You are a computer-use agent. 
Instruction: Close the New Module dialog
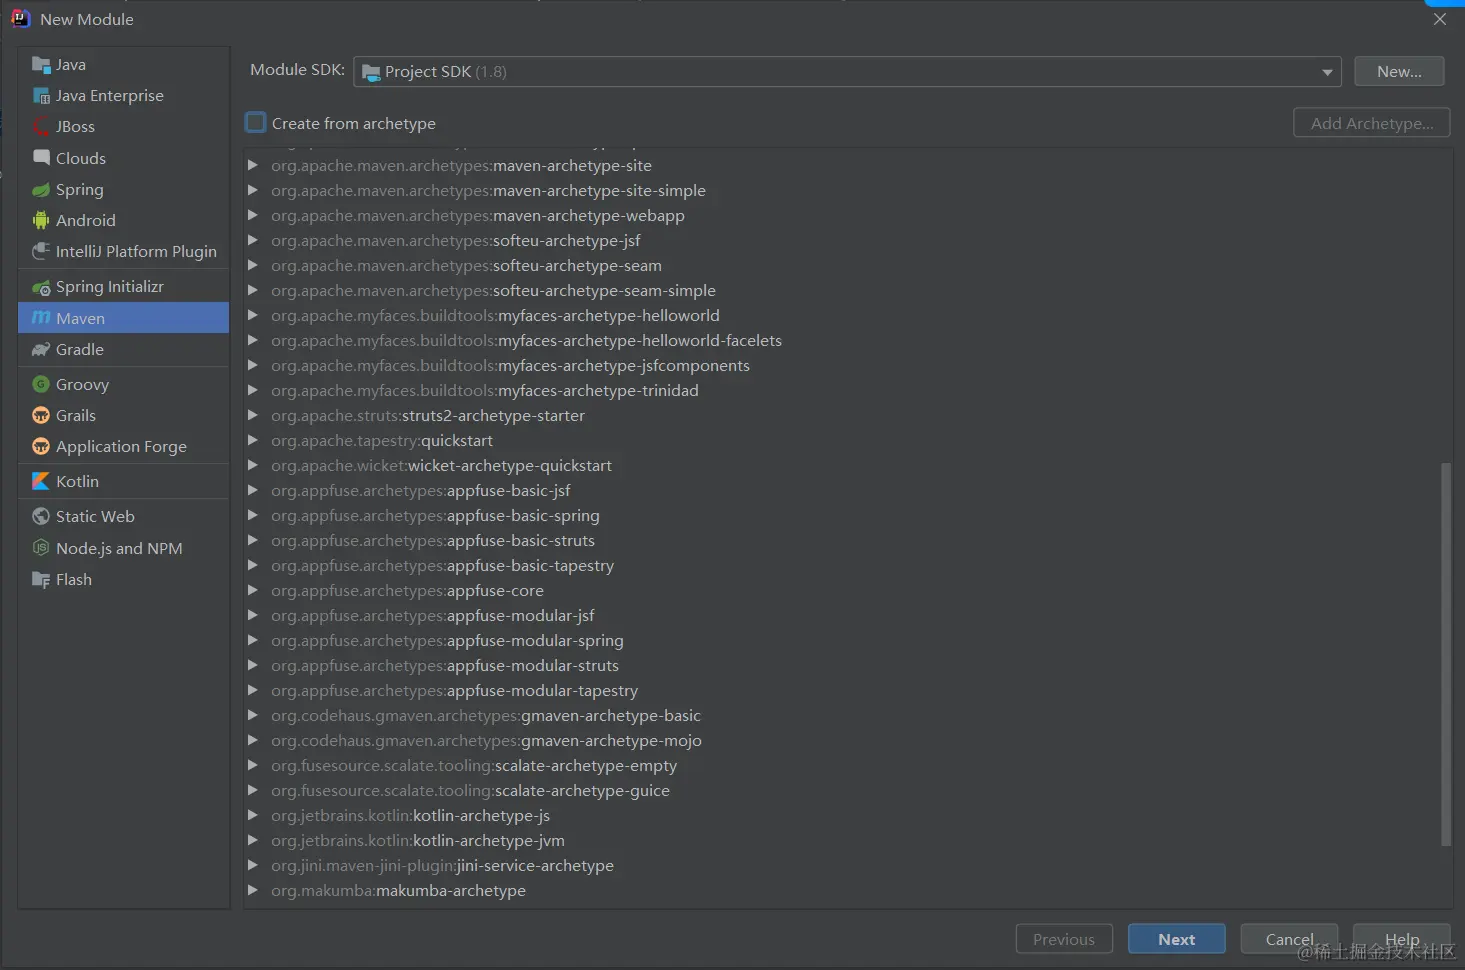coord(1440,19)
